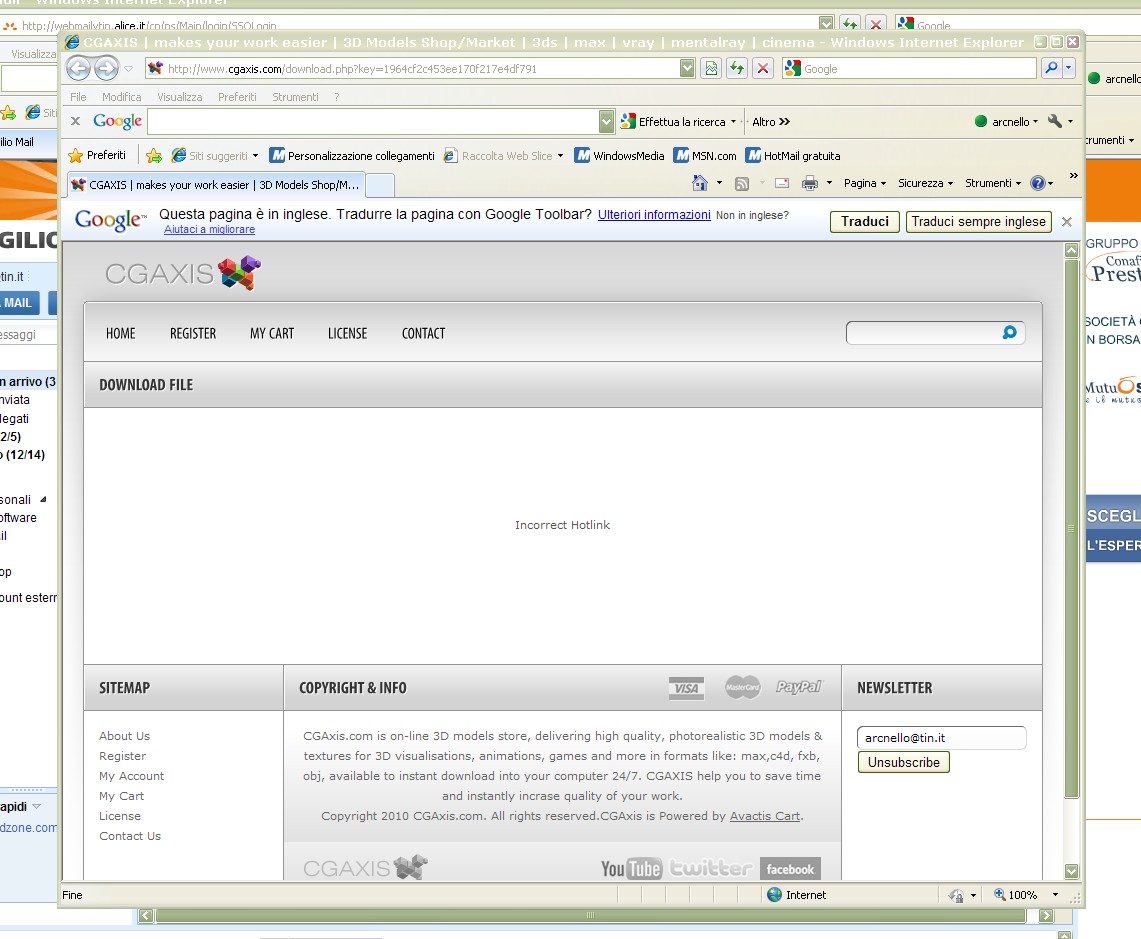Open the REGISTER navigation link
The width and height of the screenshot is (1141, 939).
193,333
